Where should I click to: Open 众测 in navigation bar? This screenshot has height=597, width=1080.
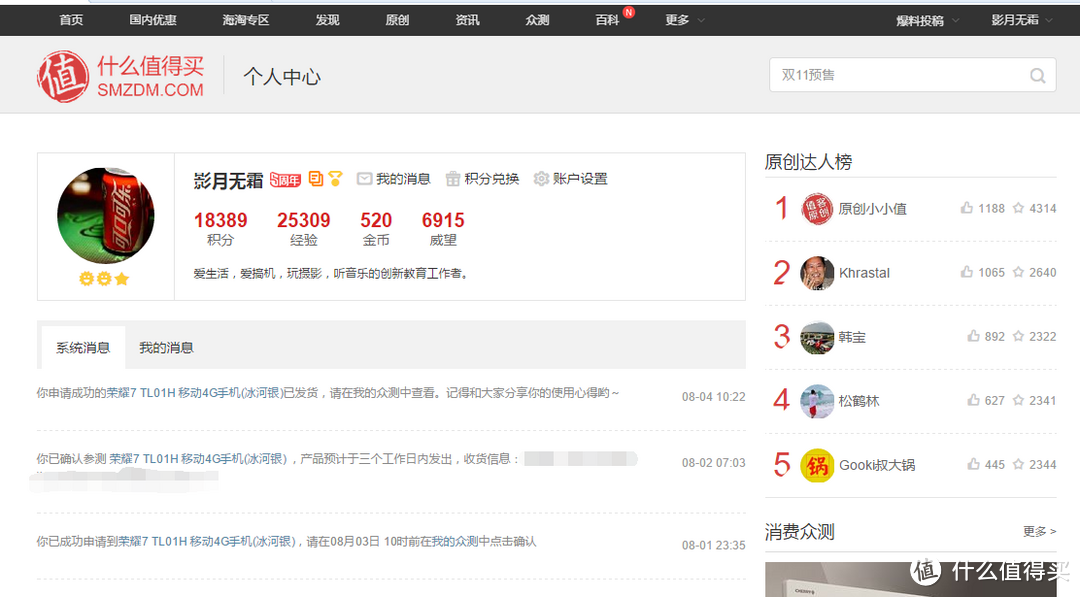[x=537, y=20]
